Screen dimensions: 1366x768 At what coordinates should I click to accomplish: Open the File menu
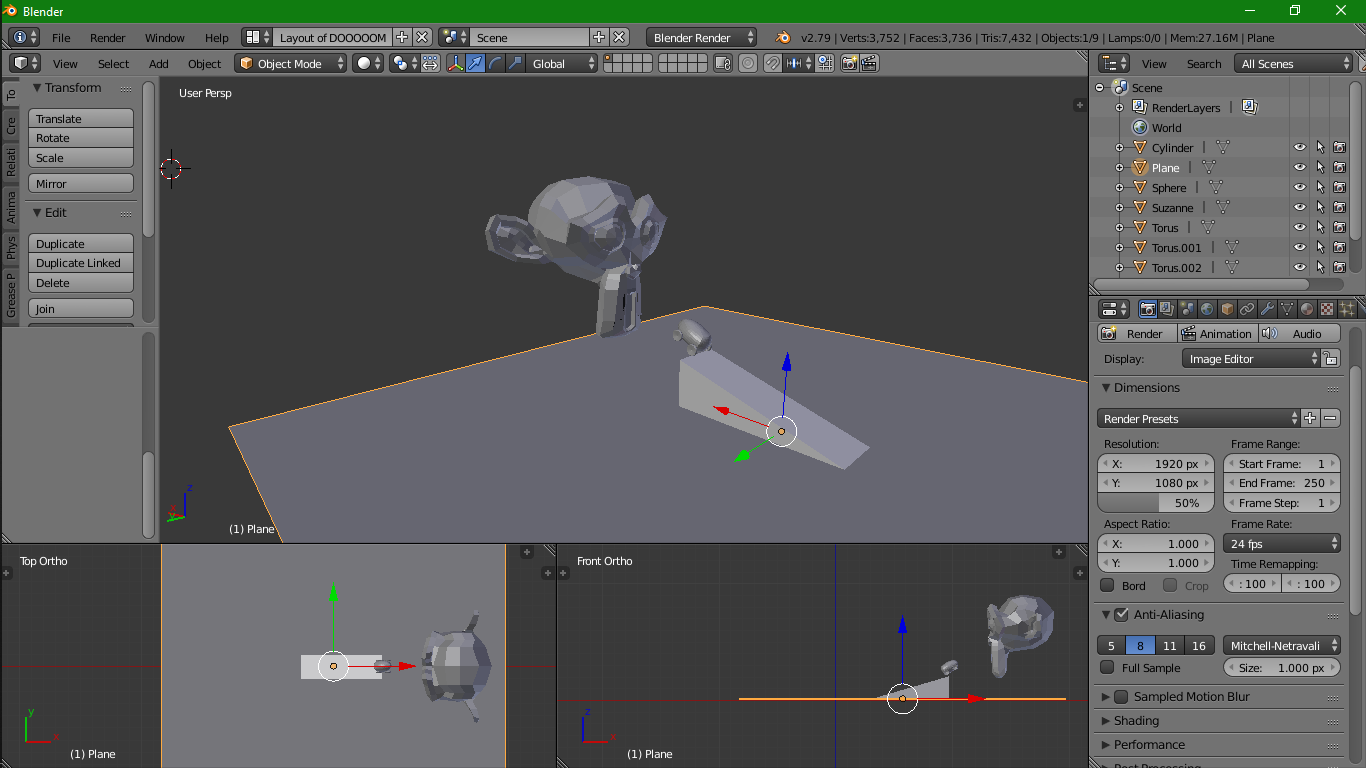[61, 37]
